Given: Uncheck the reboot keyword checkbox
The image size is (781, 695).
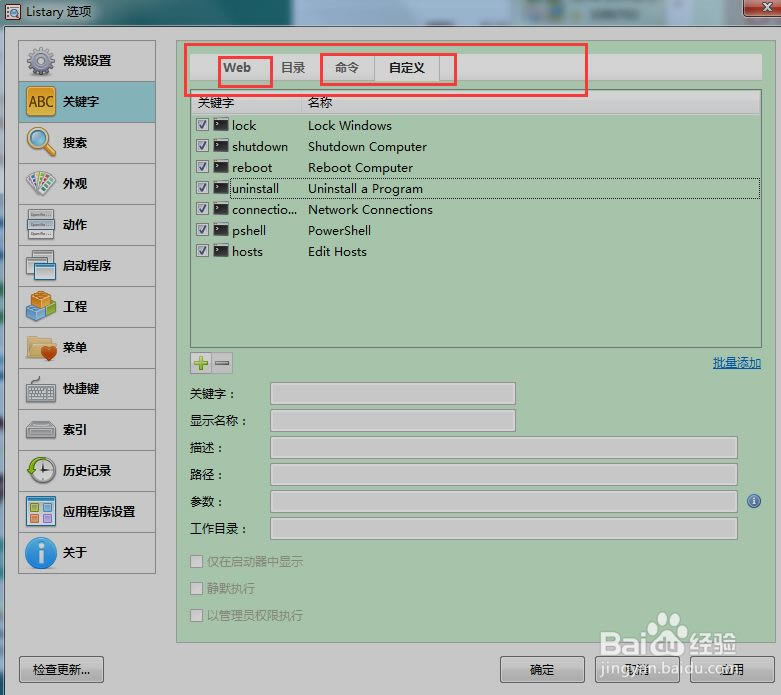Looking at the screenshot, I should coord(202,166).
